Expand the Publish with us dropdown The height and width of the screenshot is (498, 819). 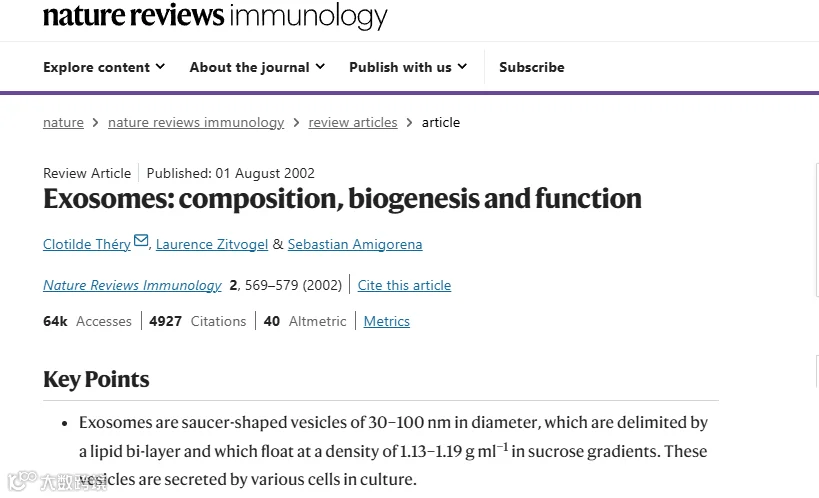[407, 67]
